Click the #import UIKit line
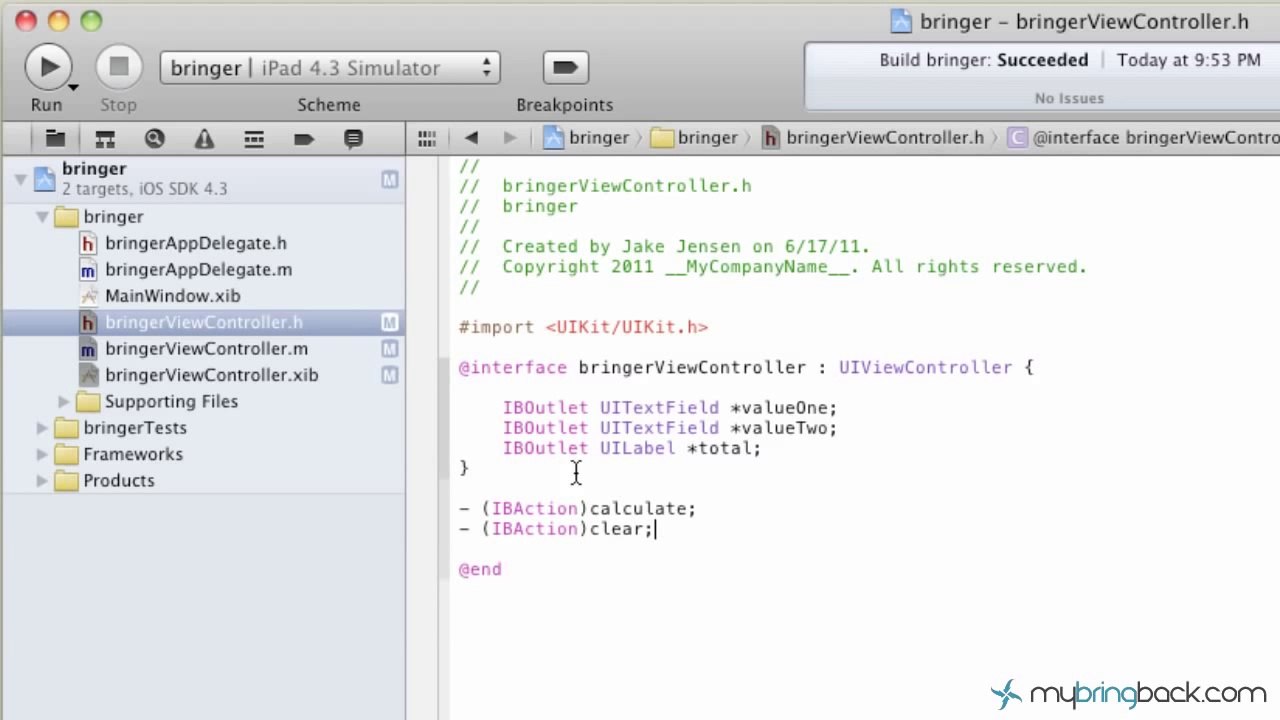 click(583, 327)
